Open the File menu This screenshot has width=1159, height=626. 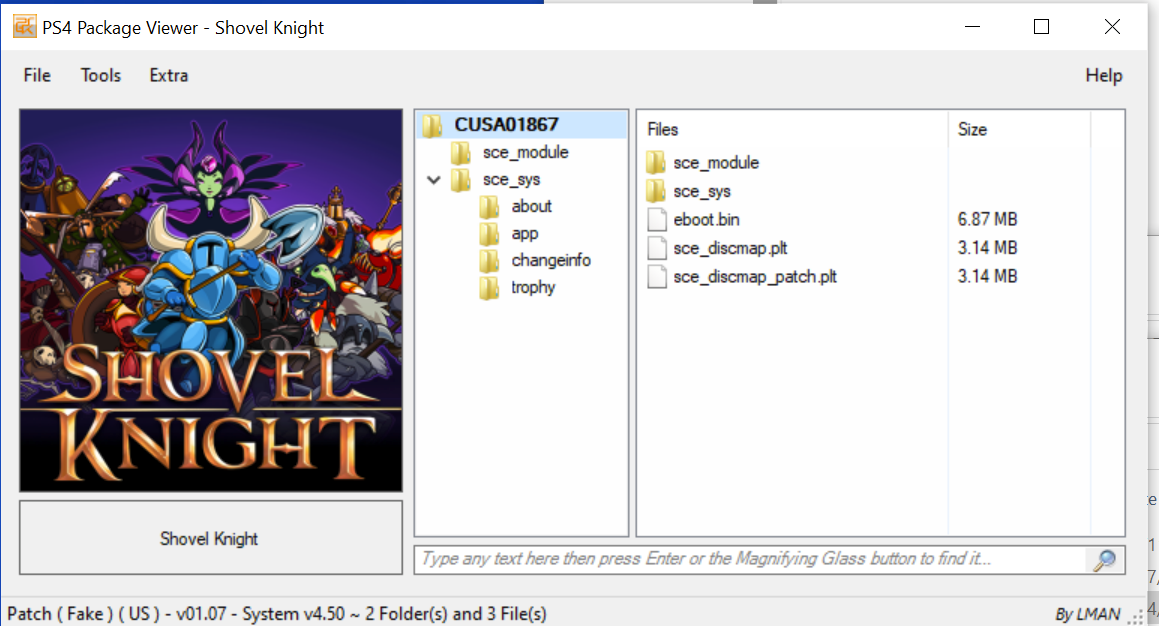(37, 75)
